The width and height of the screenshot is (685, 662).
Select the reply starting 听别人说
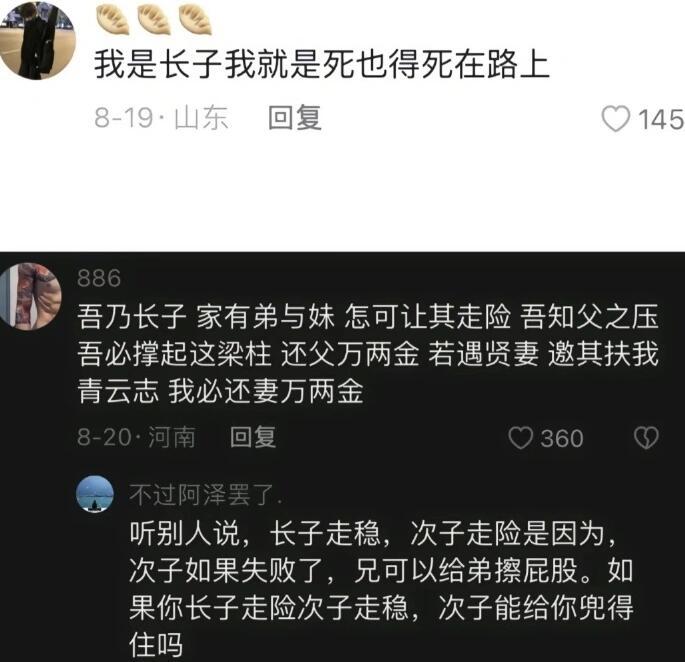pos(381,589)
